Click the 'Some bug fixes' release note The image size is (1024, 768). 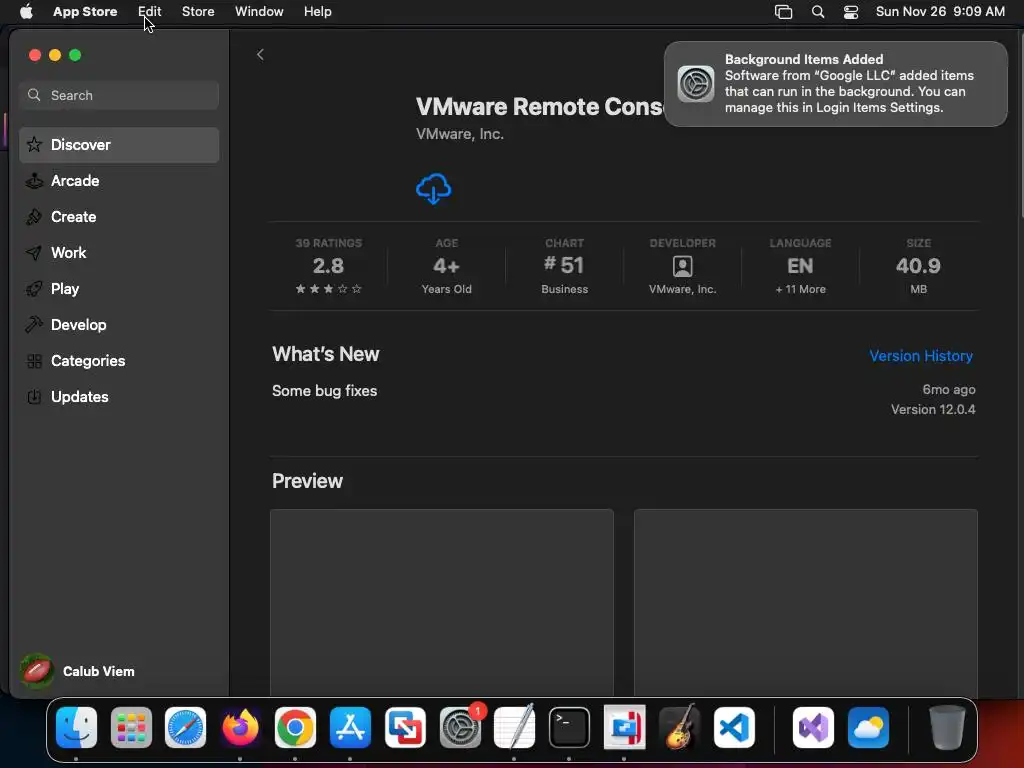(325, 391)
